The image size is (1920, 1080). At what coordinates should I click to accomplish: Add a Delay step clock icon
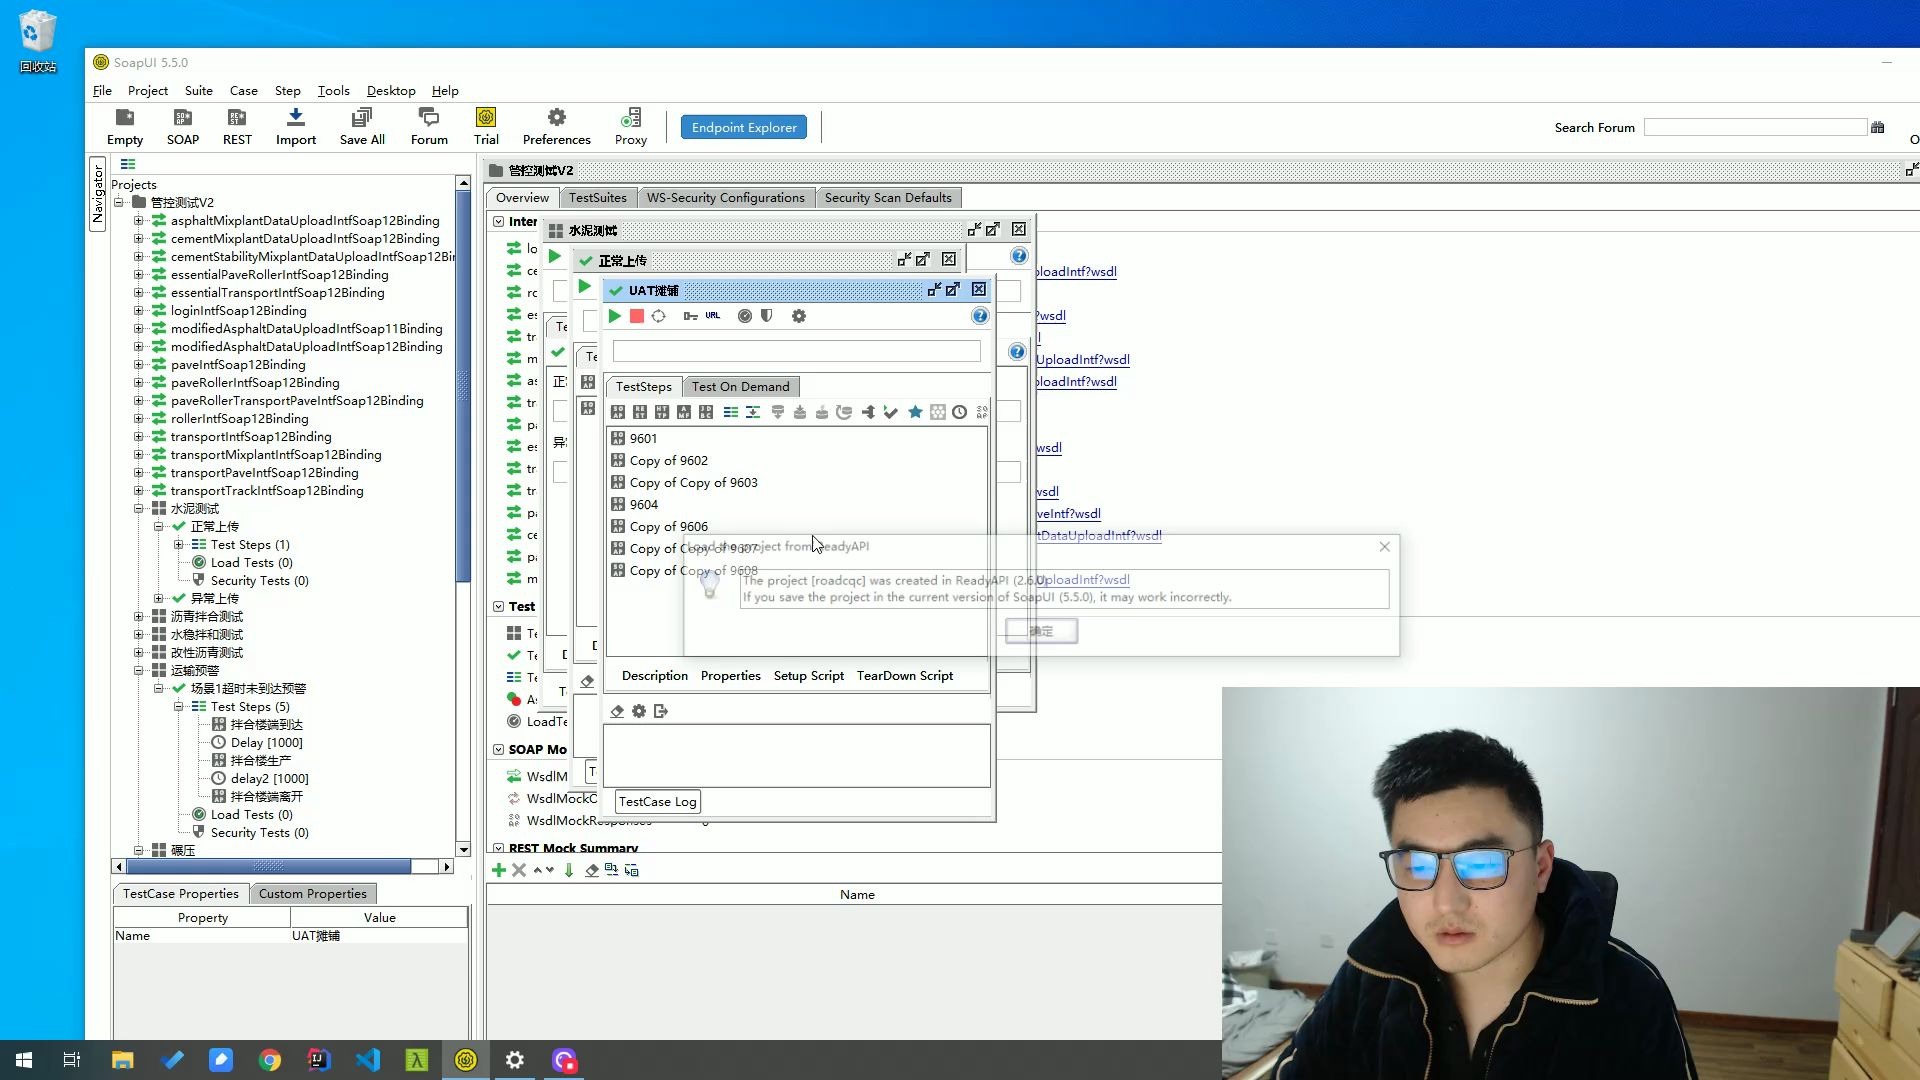[959, 412]
